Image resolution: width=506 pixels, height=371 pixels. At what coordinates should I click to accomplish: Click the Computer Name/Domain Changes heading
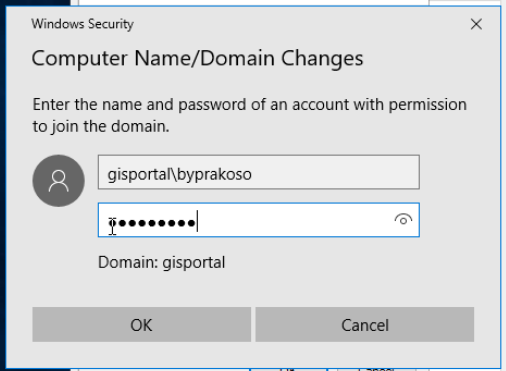click(x=197, y=59)
